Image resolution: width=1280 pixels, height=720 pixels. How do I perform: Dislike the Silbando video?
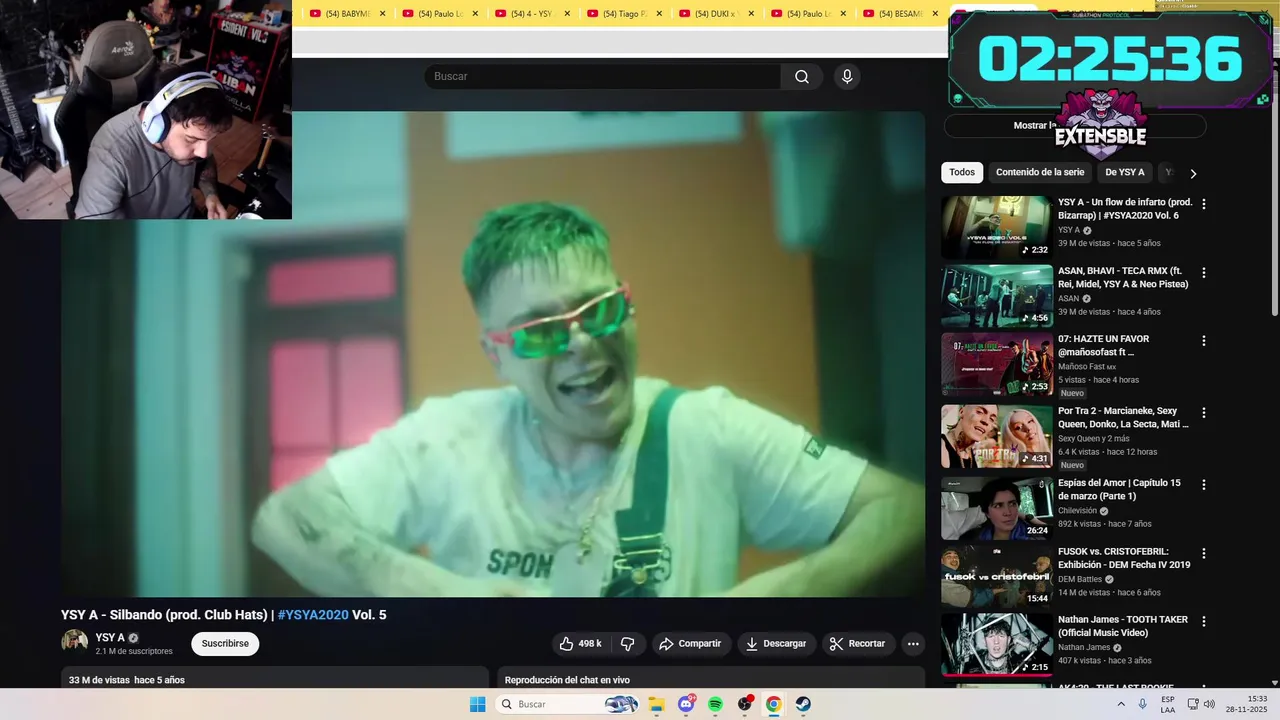point(628,644)
